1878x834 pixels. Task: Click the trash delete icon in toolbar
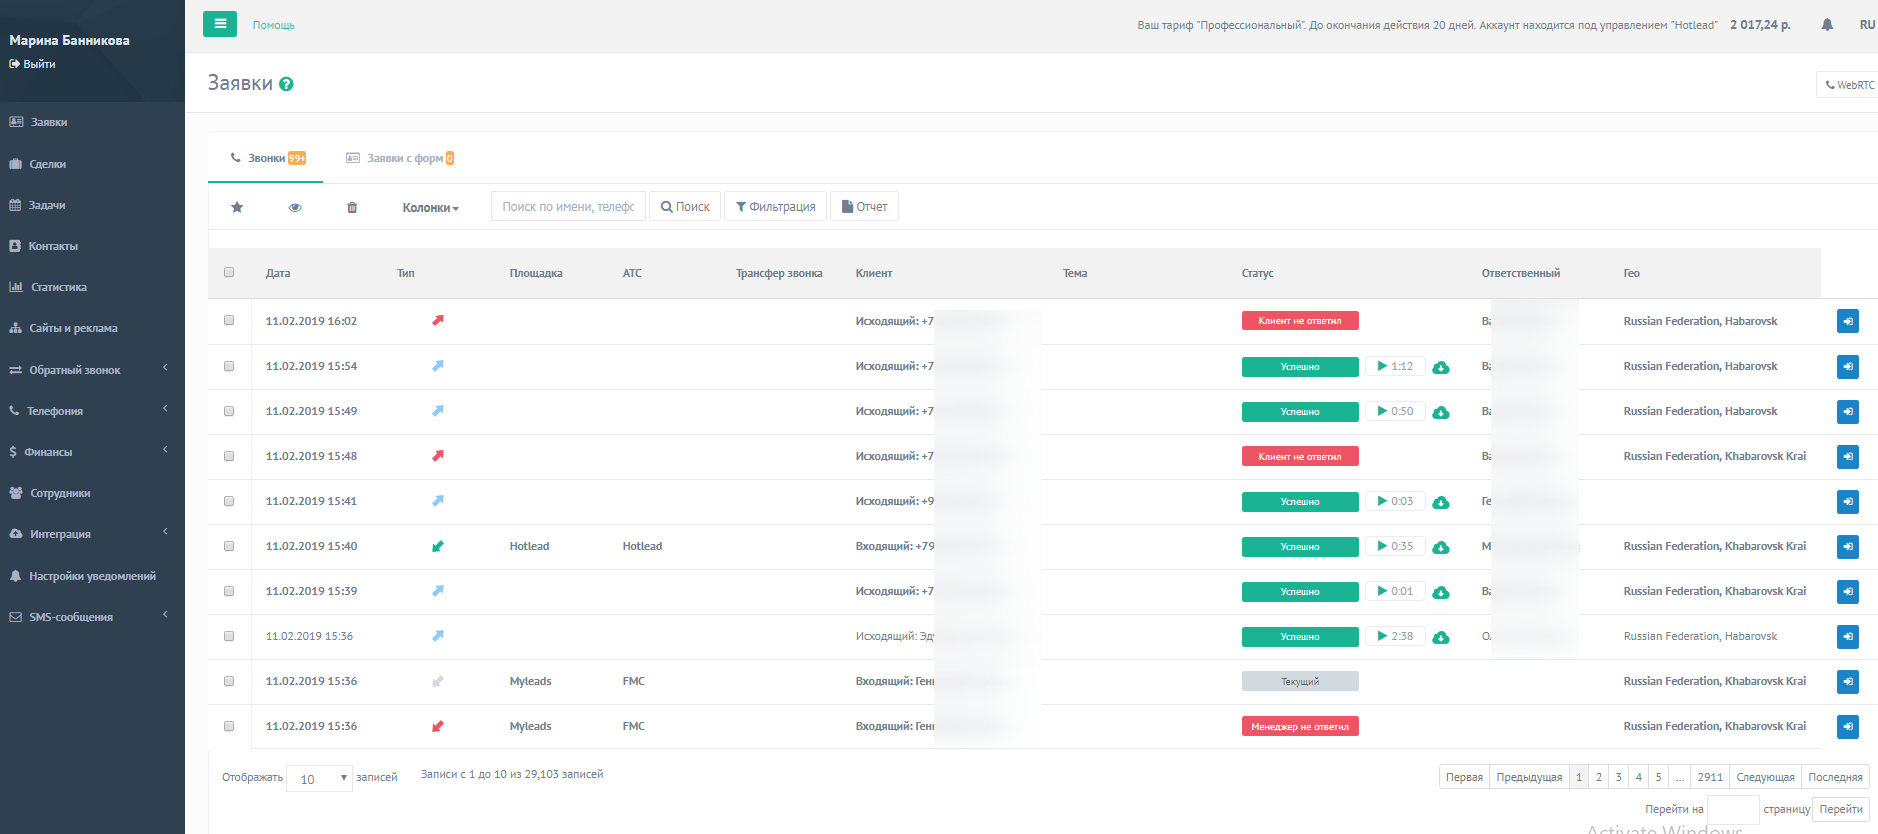pos(352,207)
